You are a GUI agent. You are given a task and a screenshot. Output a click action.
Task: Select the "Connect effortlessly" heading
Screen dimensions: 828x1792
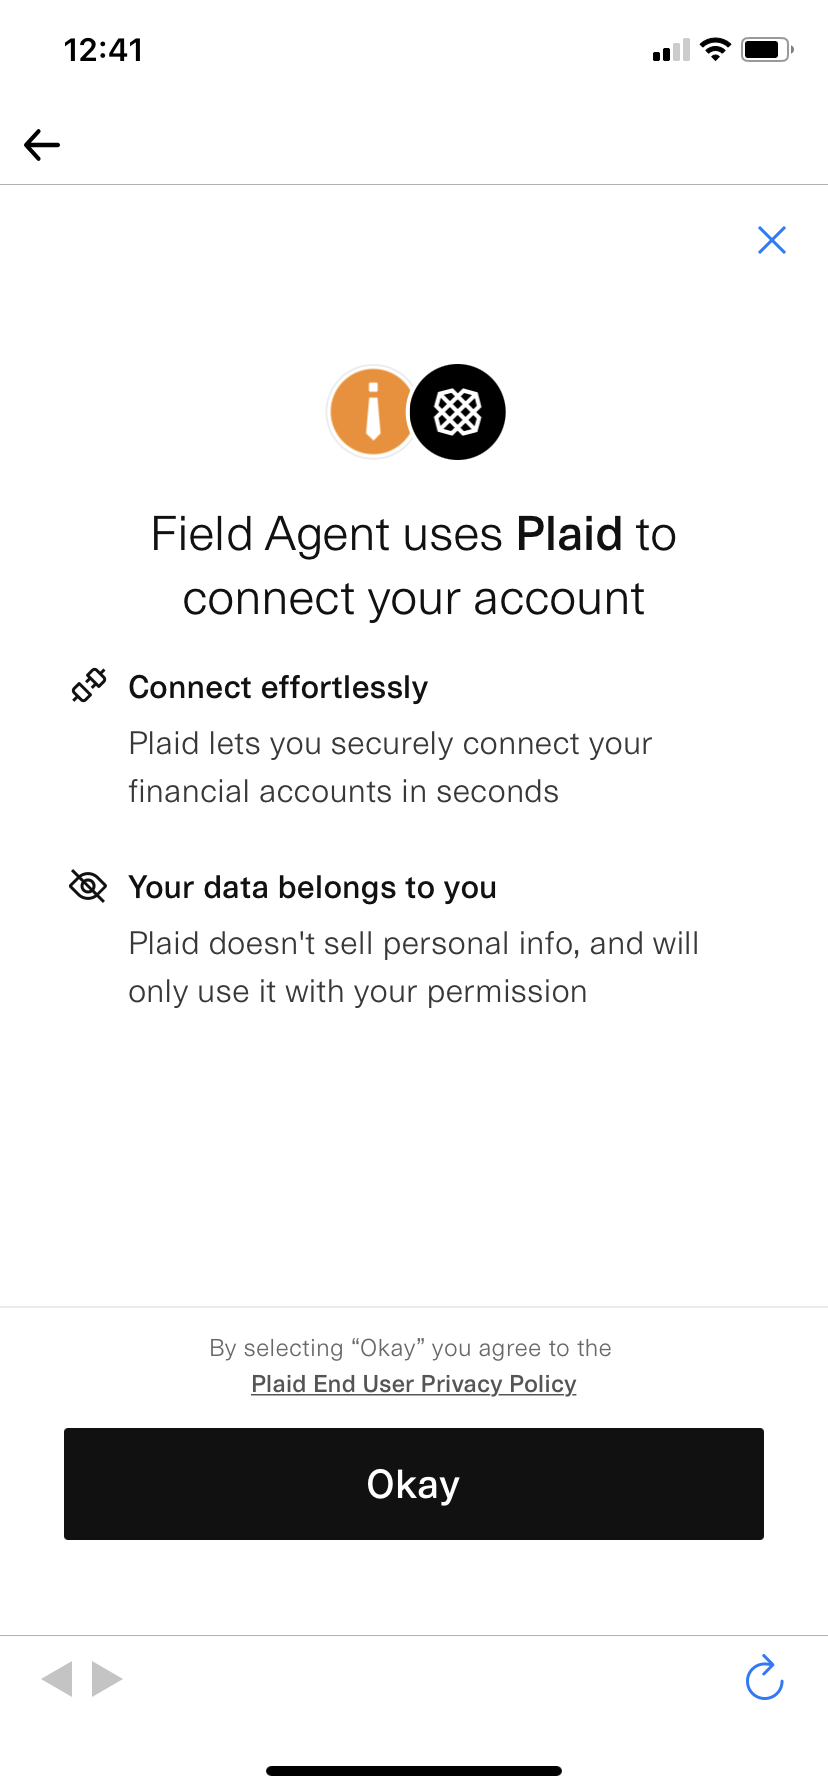[278, 688]
